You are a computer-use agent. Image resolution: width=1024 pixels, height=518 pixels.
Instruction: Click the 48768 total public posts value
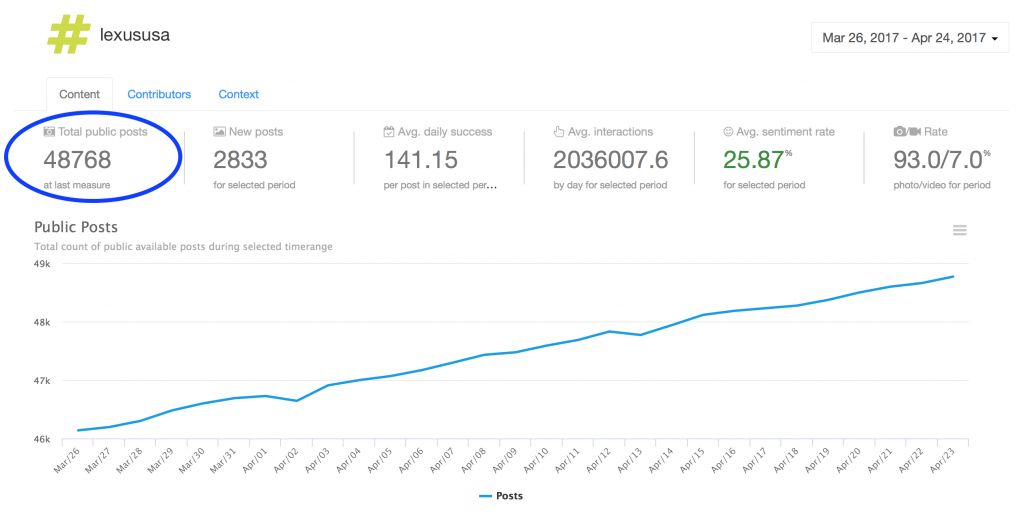77,159
